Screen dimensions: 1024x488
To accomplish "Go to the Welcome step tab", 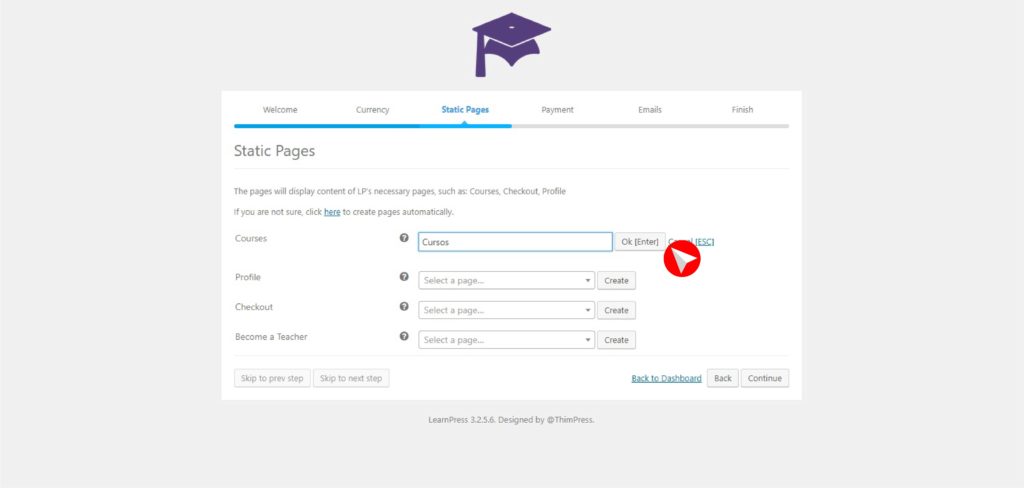I will 280,110.
